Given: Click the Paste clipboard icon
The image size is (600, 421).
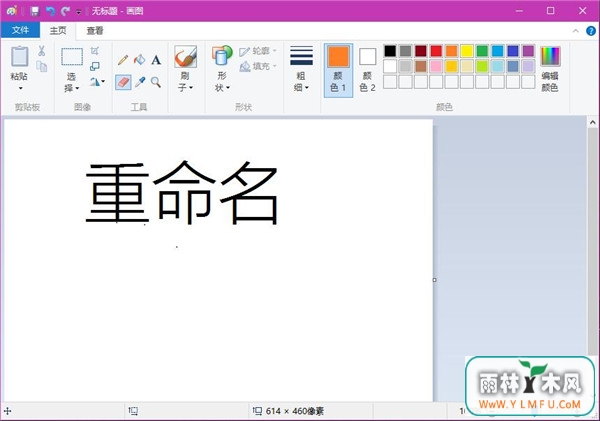Looking at the screenshot, I should tap(19, 57).
